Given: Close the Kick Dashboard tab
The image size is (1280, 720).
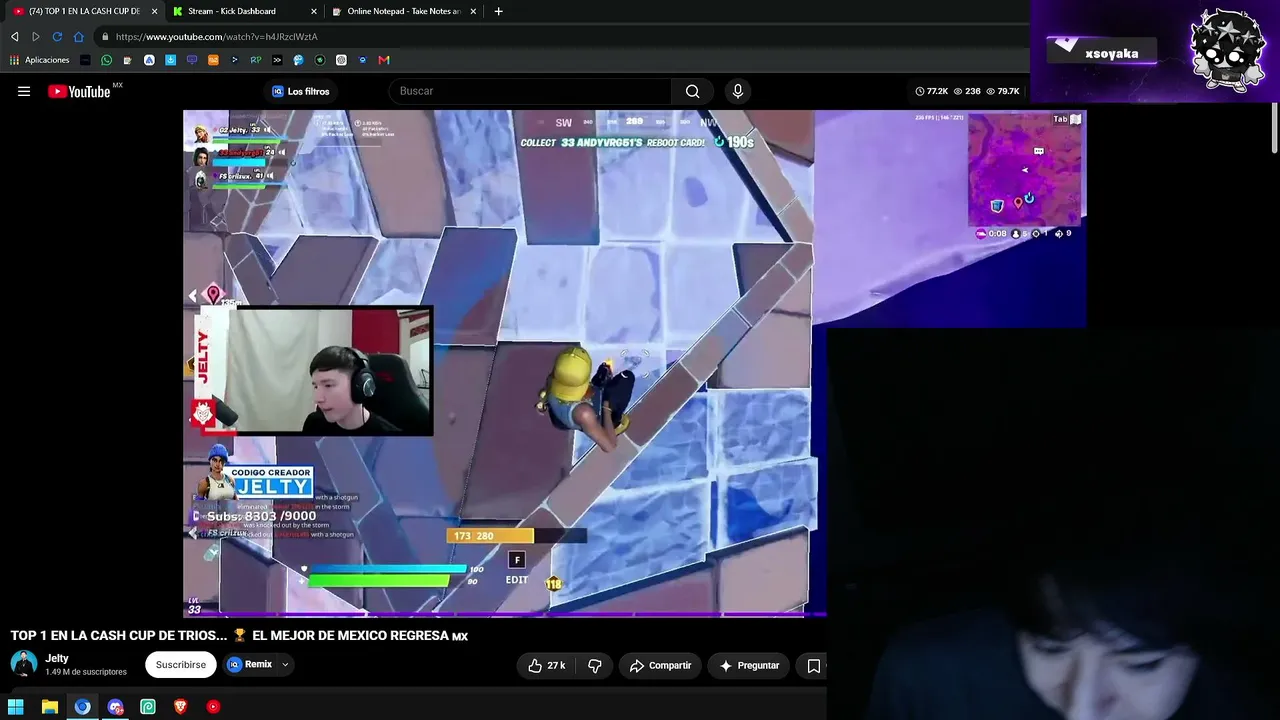Looking at the screenshot, I should (x=314, y=11).
